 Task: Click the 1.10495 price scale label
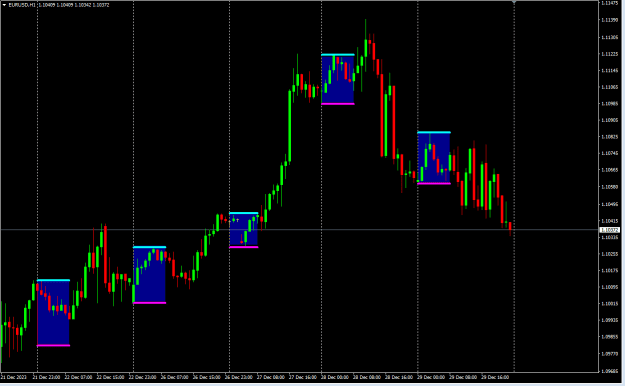(609, 204)
